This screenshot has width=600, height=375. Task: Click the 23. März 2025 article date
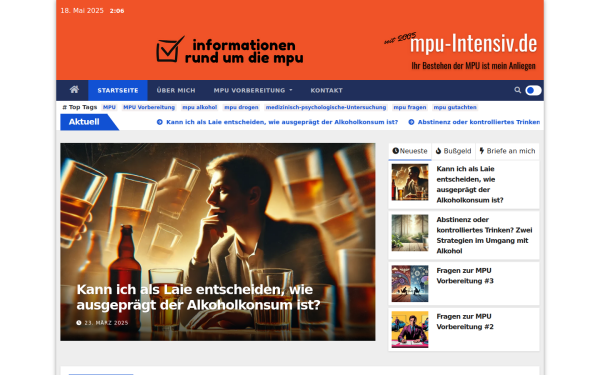106,323
